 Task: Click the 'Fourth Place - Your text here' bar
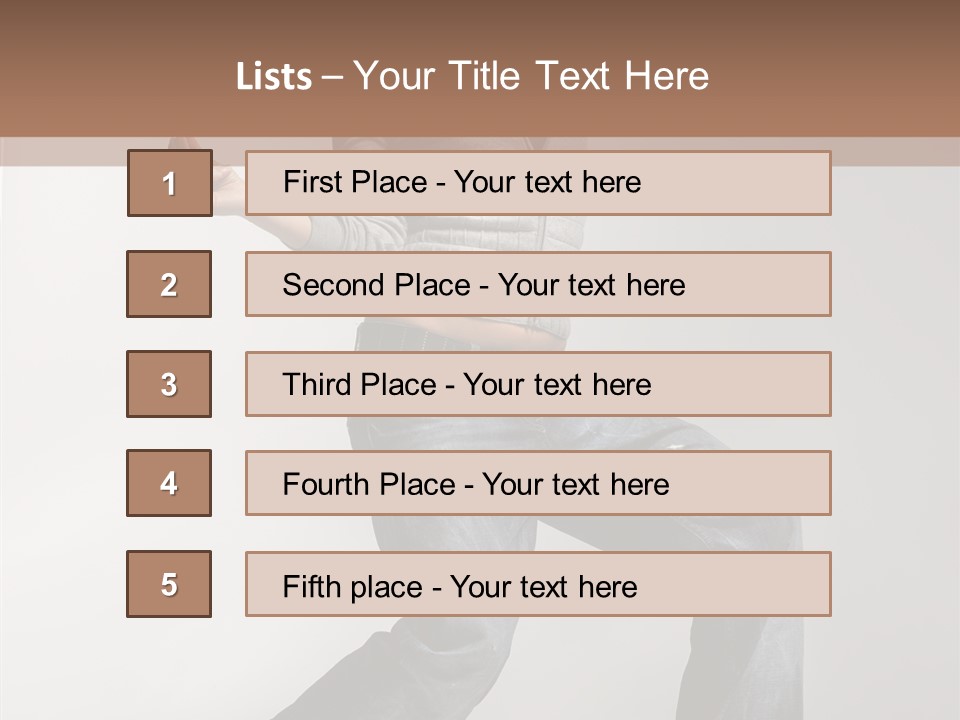coord(538,483)
